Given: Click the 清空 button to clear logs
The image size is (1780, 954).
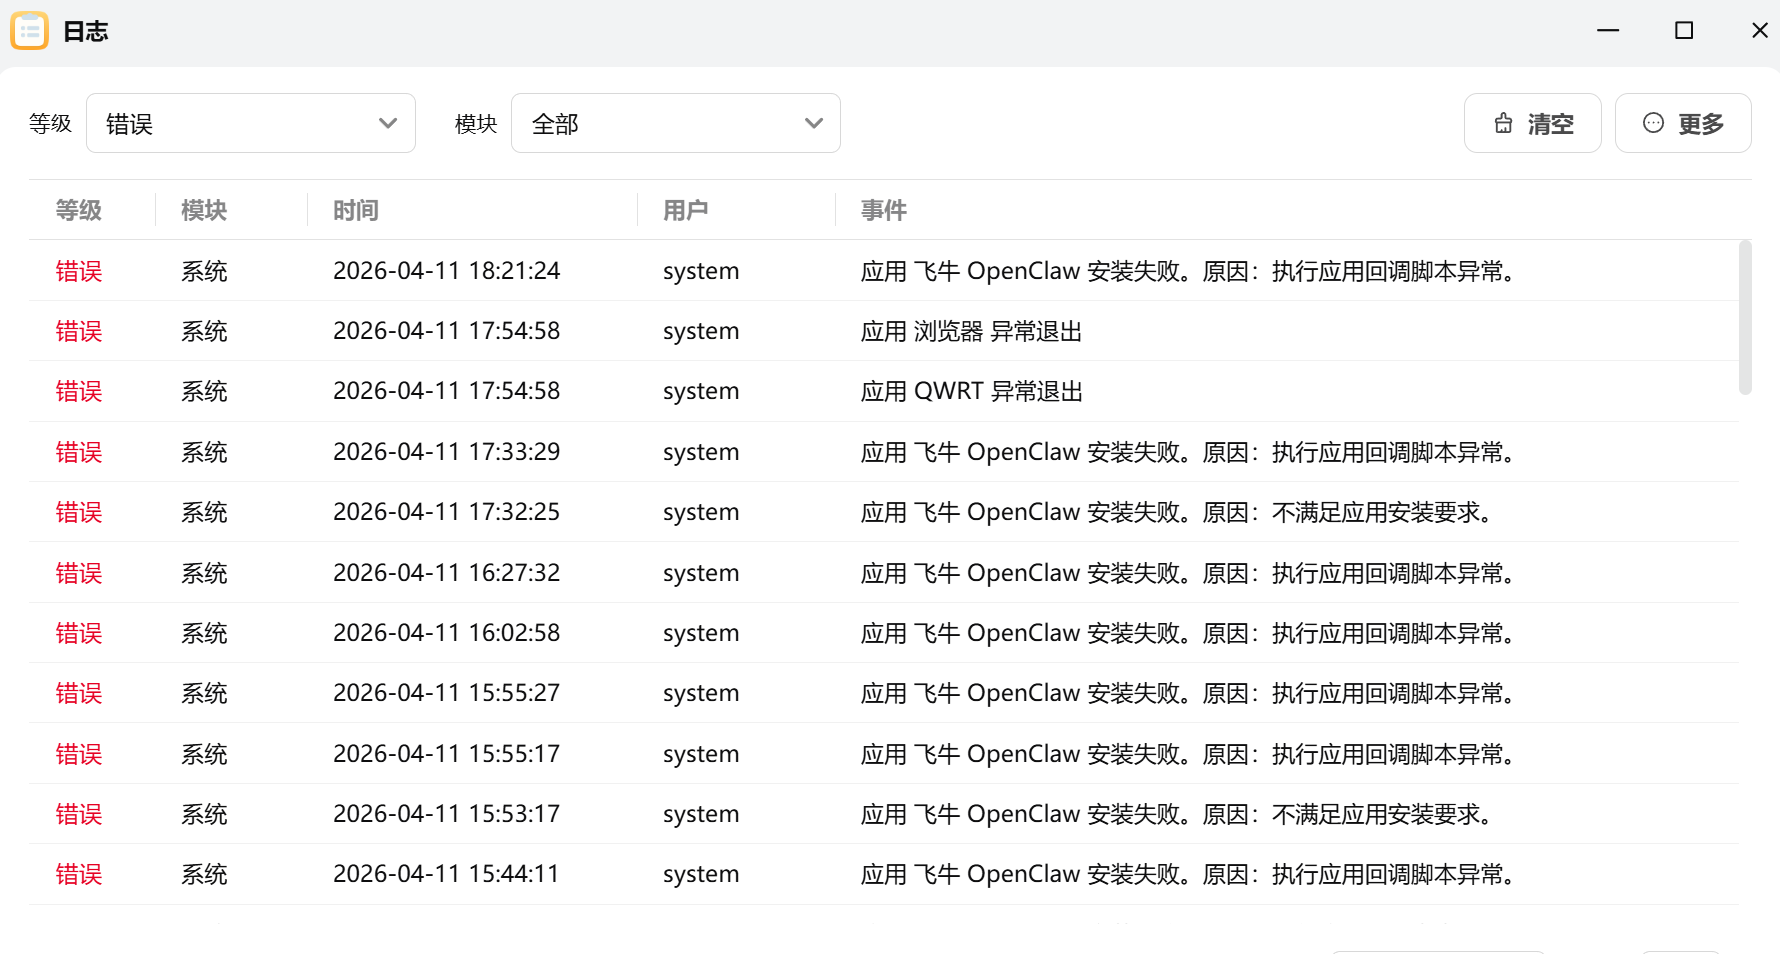Looking at the screenshot, I should click(1532, 123).
